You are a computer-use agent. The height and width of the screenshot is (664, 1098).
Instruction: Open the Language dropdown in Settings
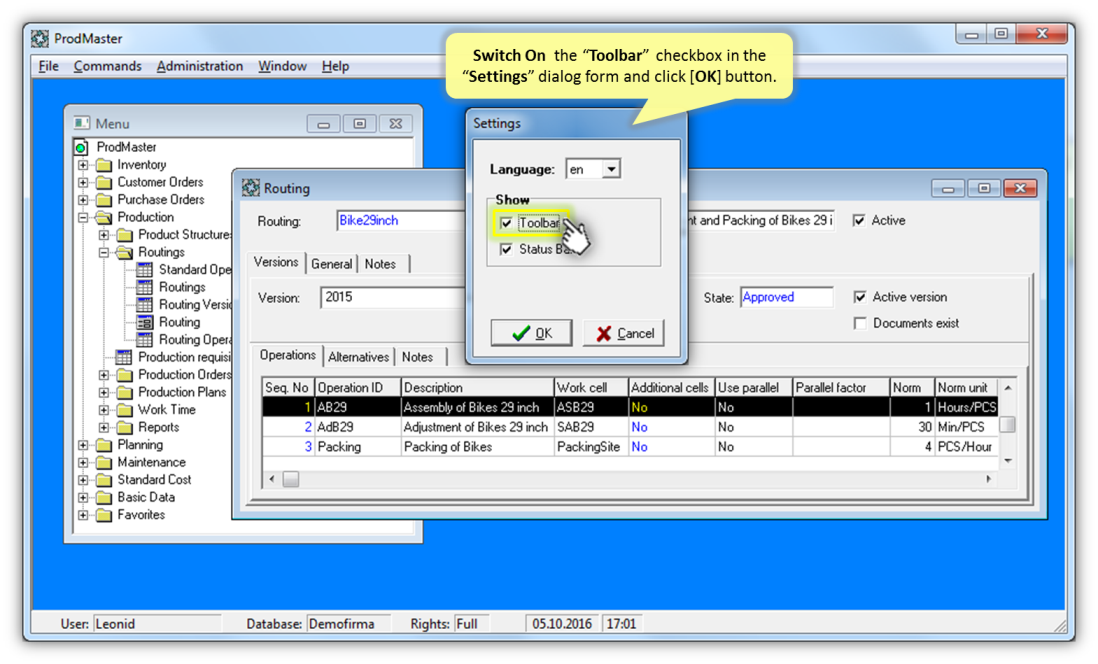[x=611, y=170]
